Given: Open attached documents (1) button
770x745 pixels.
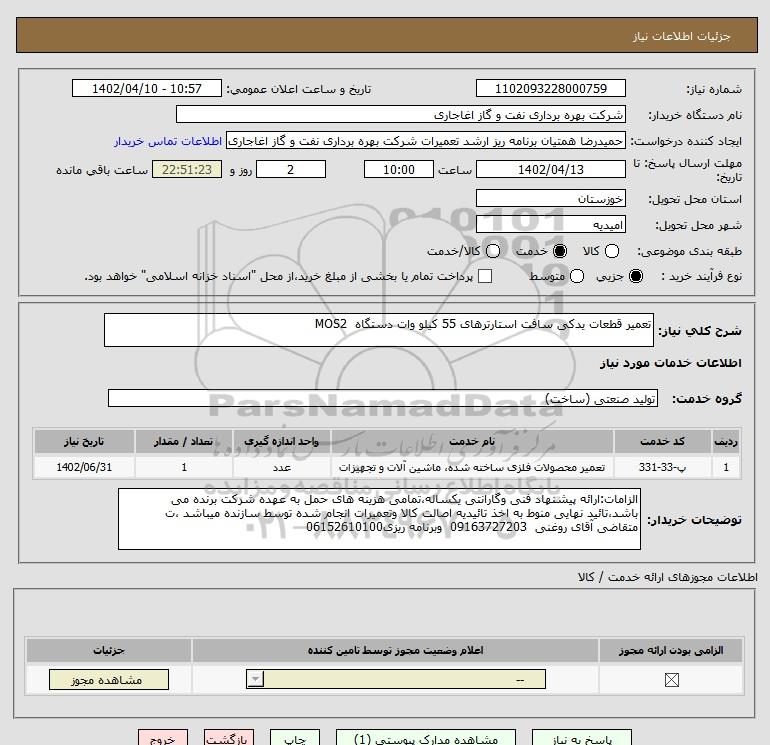Looking at the screenshot, I should [x=426, y=738].
